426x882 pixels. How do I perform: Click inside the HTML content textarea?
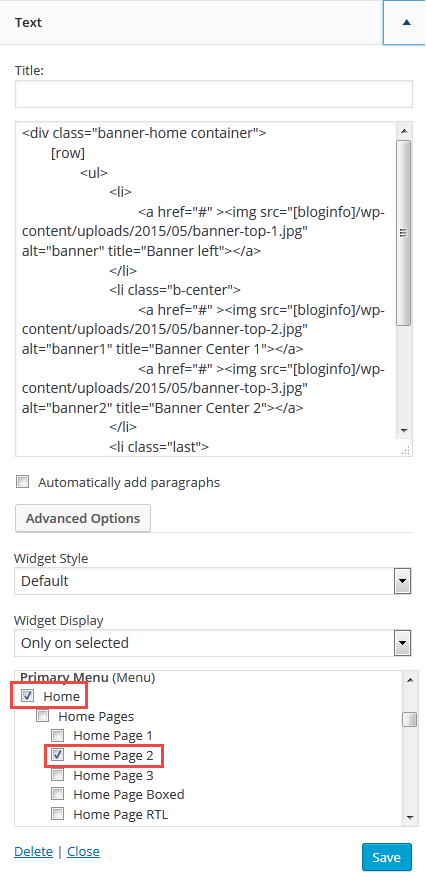click(206, 289)
